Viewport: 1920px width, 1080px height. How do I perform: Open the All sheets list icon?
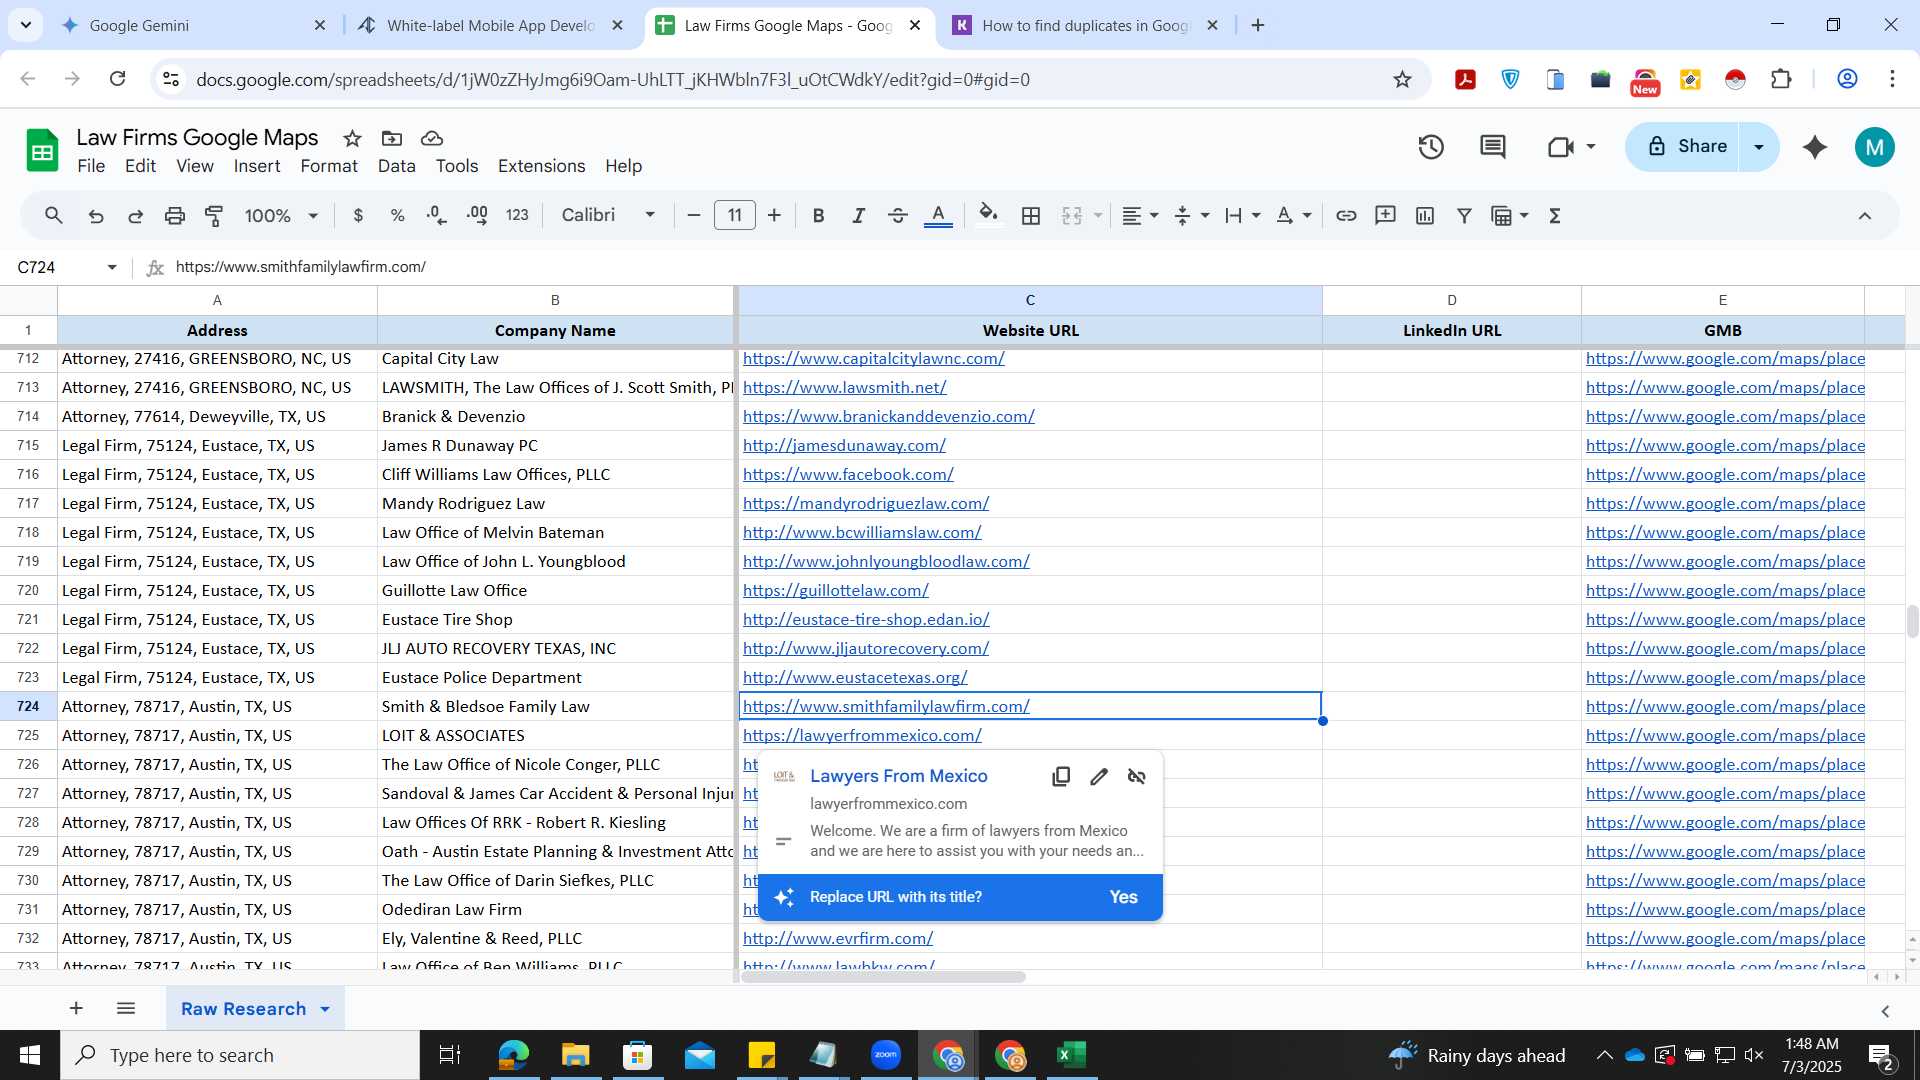point(126,1008)
